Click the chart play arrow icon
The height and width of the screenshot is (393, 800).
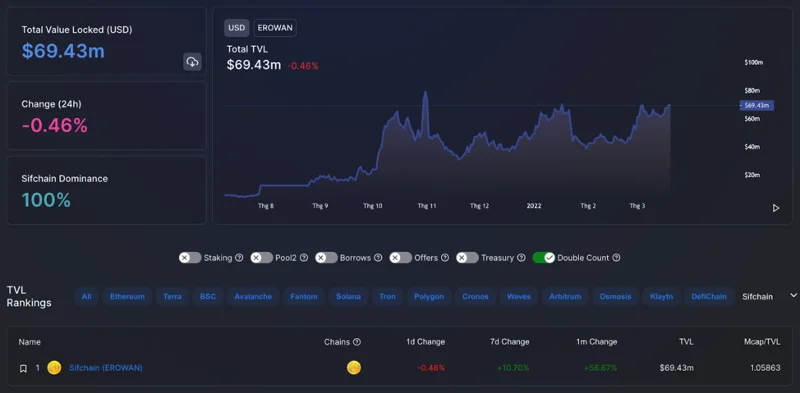[776, 208]
